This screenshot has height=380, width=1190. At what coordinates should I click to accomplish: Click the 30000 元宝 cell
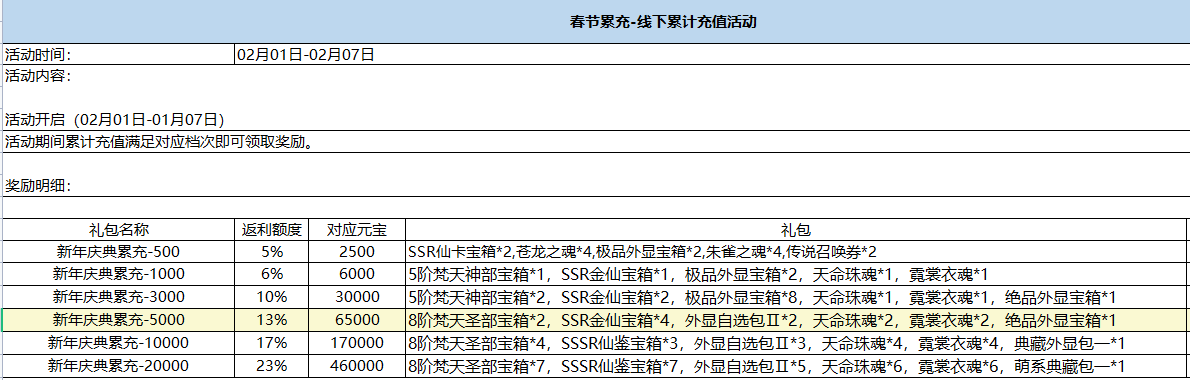357,297
